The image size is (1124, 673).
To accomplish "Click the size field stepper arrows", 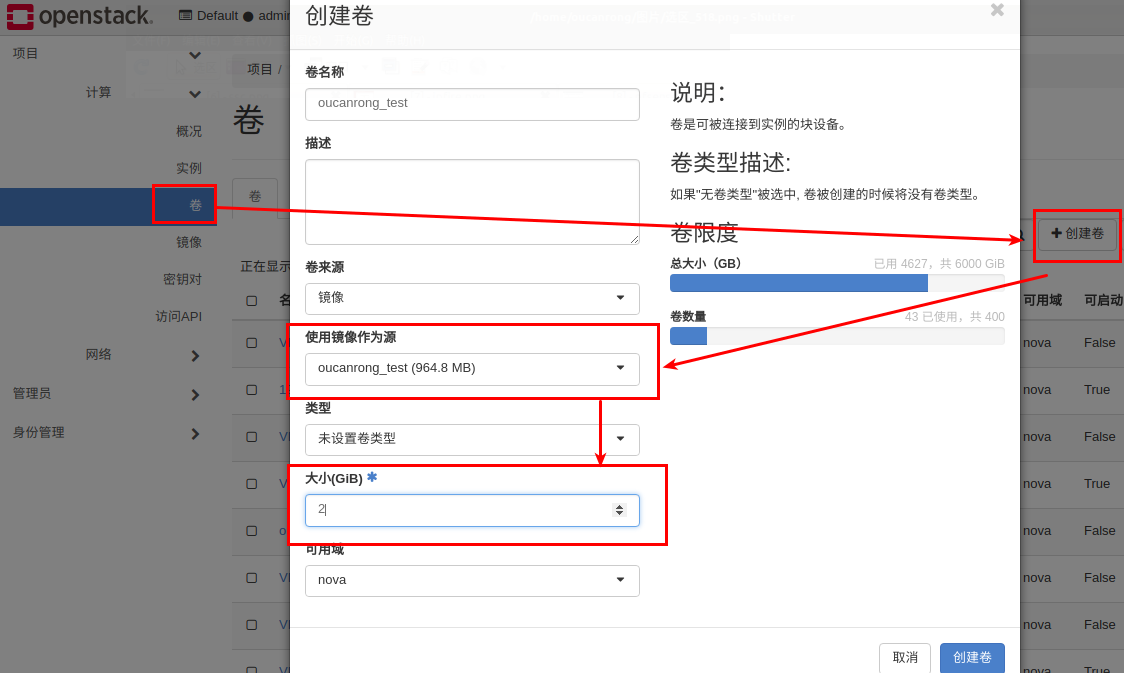I will 619,510.
